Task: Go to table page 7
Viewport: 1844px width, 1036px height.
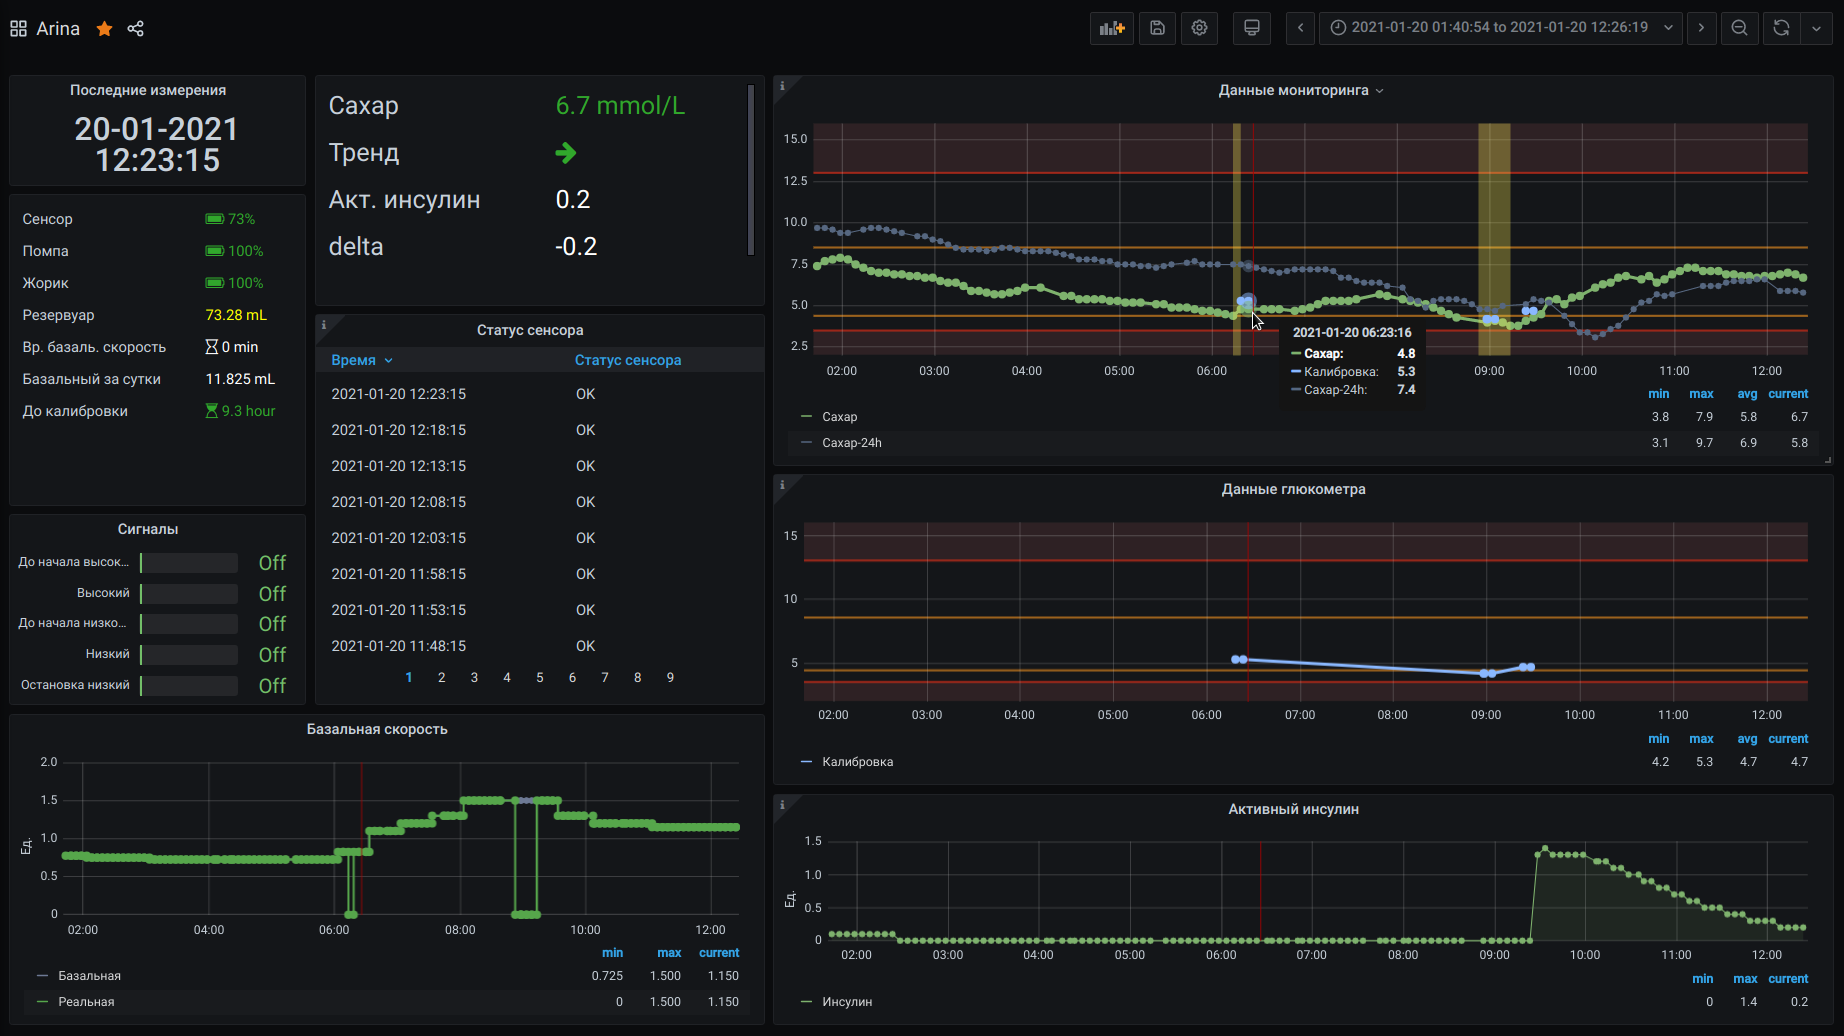Action: point(605,678)
